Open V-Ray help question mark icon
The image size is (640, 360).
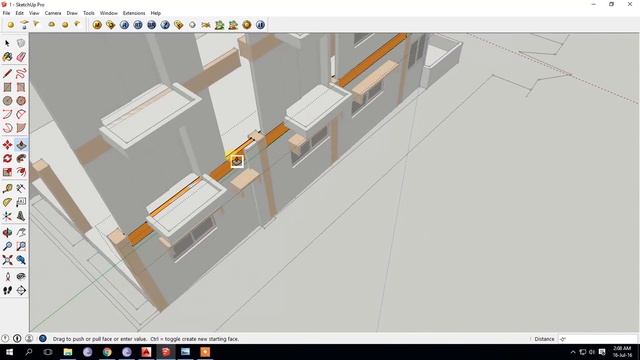(165, 25)
